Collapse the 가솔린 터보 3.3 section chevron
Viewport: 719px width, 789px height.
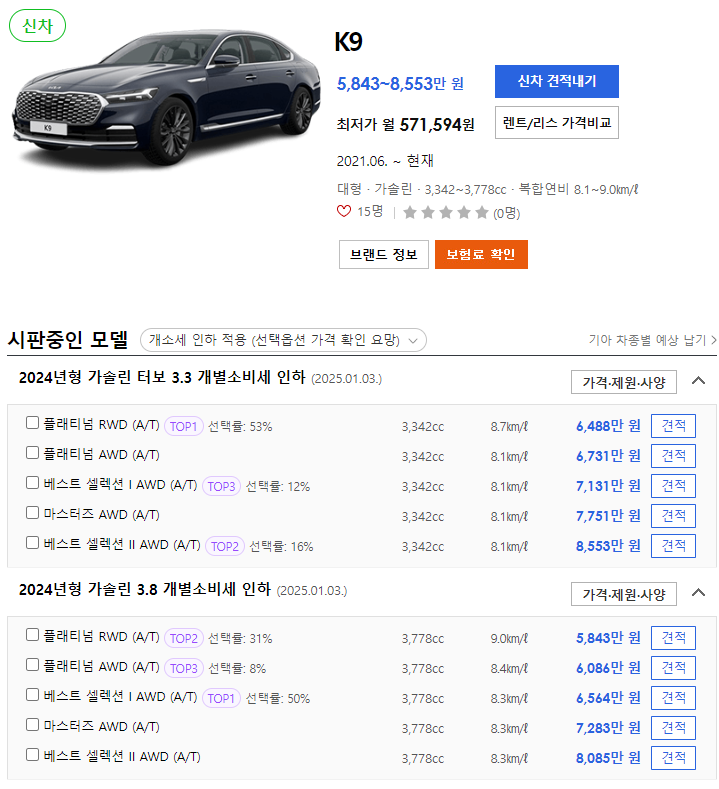pyautogui.click(x=698, y=381)
